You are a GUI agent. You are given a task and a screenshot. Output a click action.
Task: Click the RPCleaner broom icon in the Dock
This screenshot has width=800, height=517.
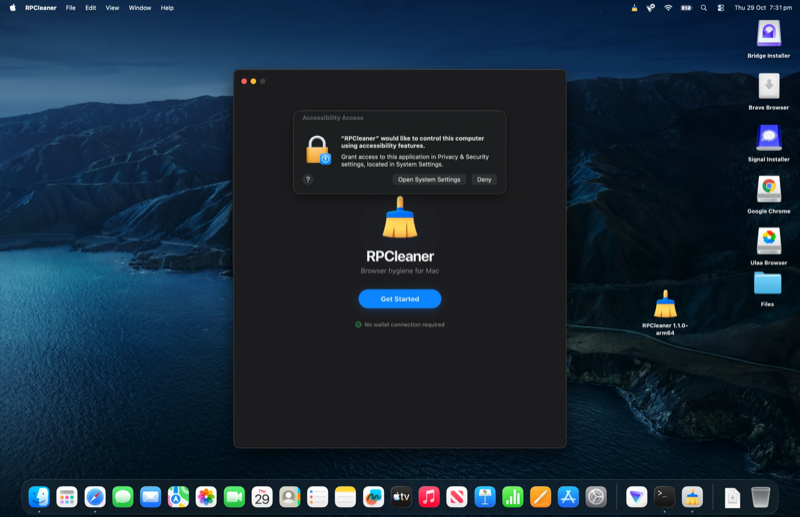(x=692, y=497)
